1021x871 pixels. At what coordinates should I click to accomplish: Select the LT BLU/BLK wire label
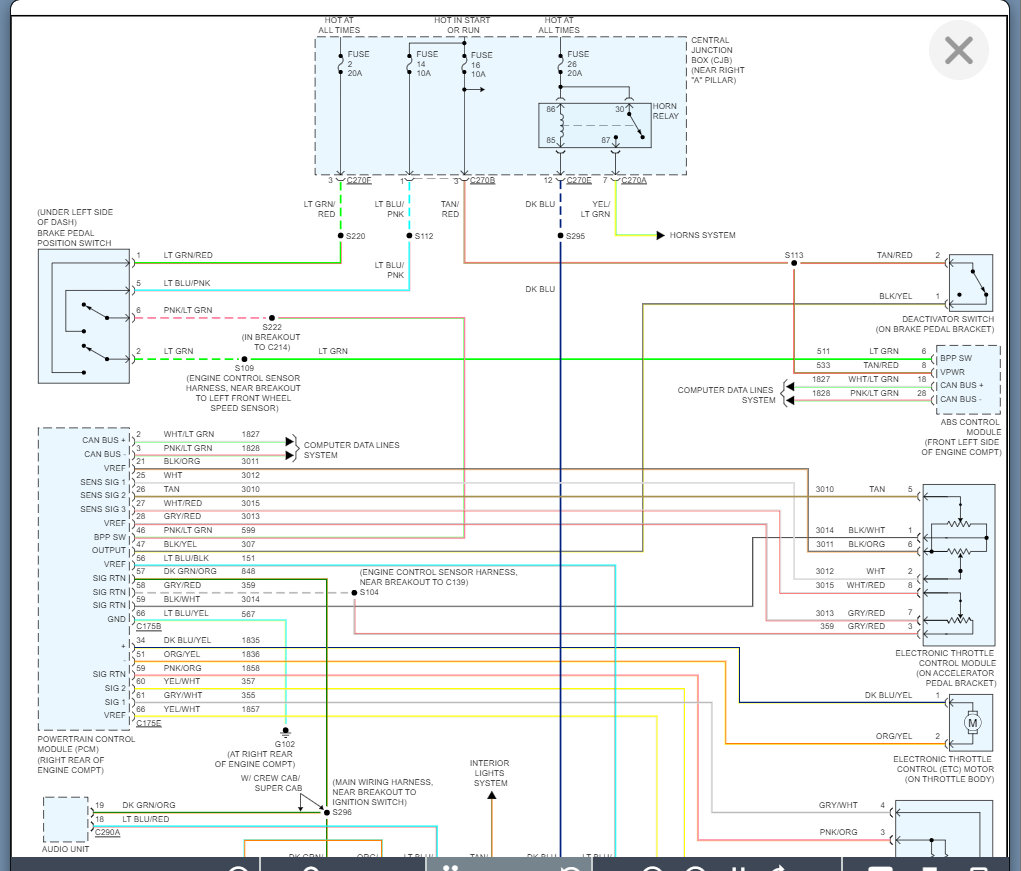tap(186, 558)
